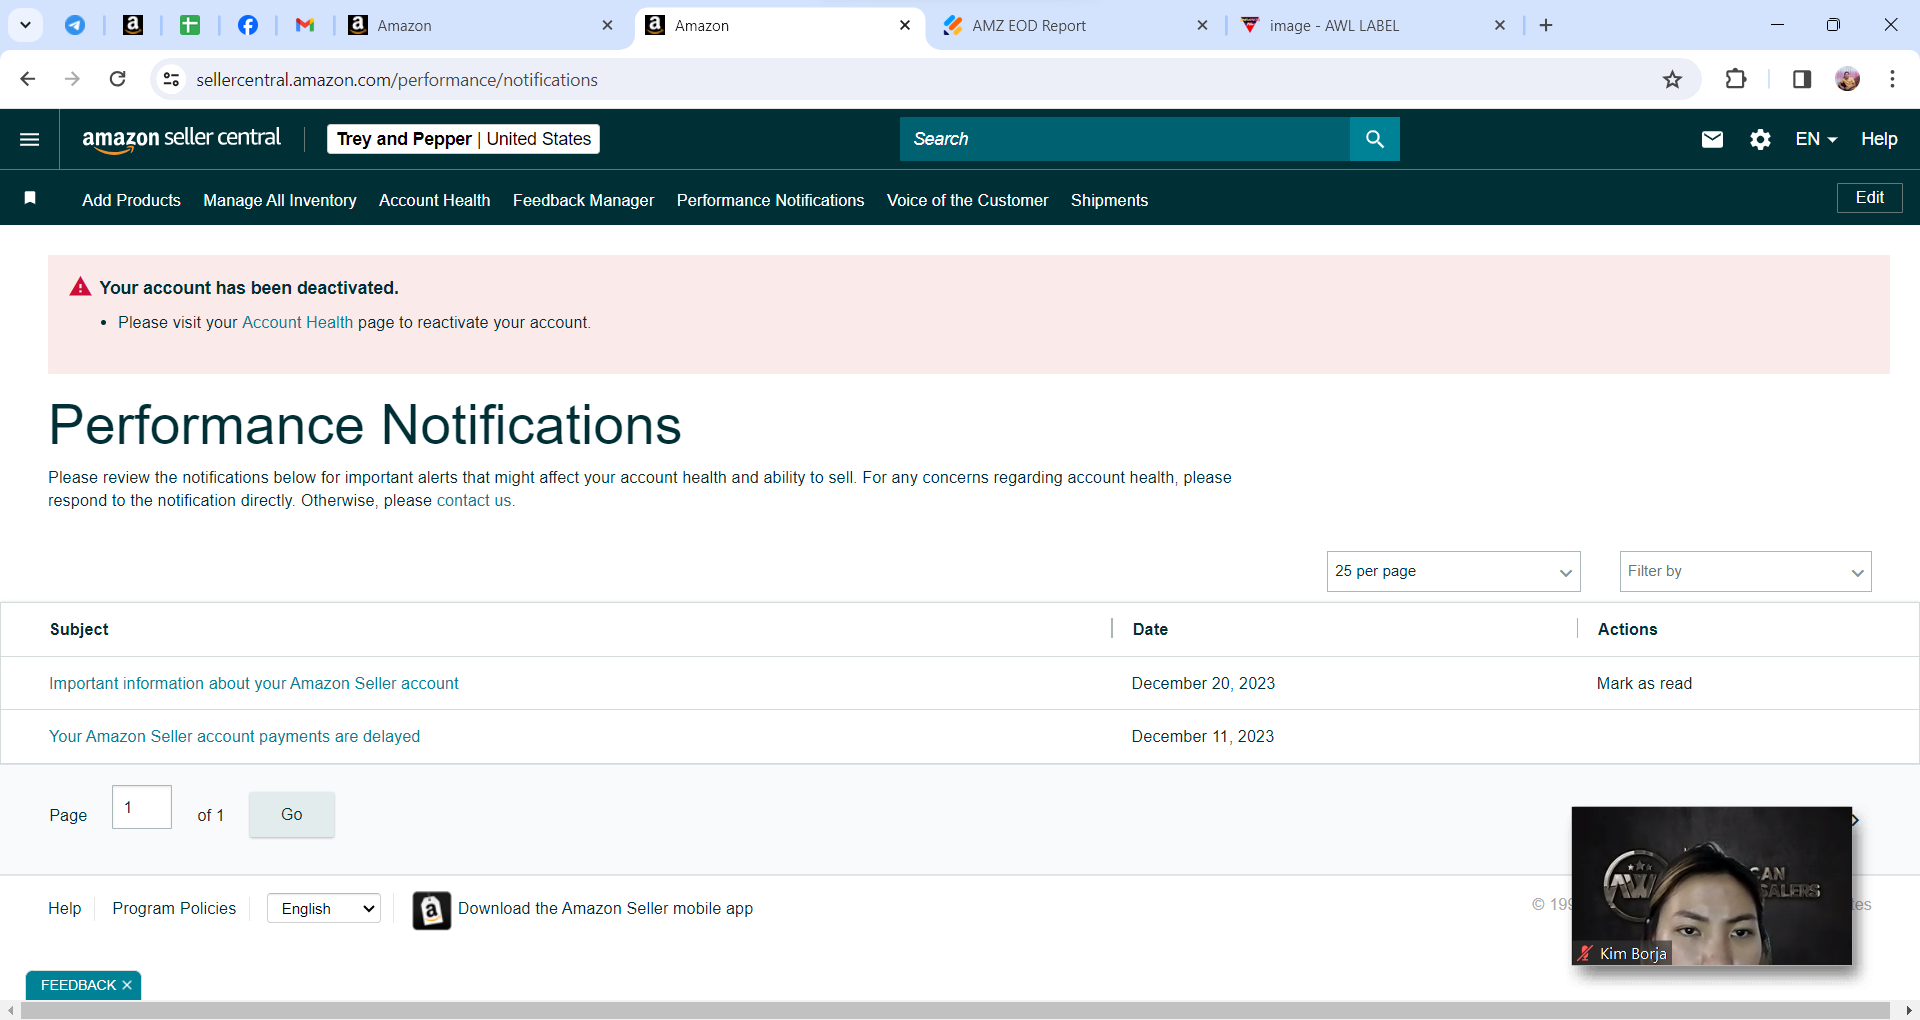Switch to the AMZ EOD Report tab
Viewport: 1920px width, 1020px height.
(1075, 25)
